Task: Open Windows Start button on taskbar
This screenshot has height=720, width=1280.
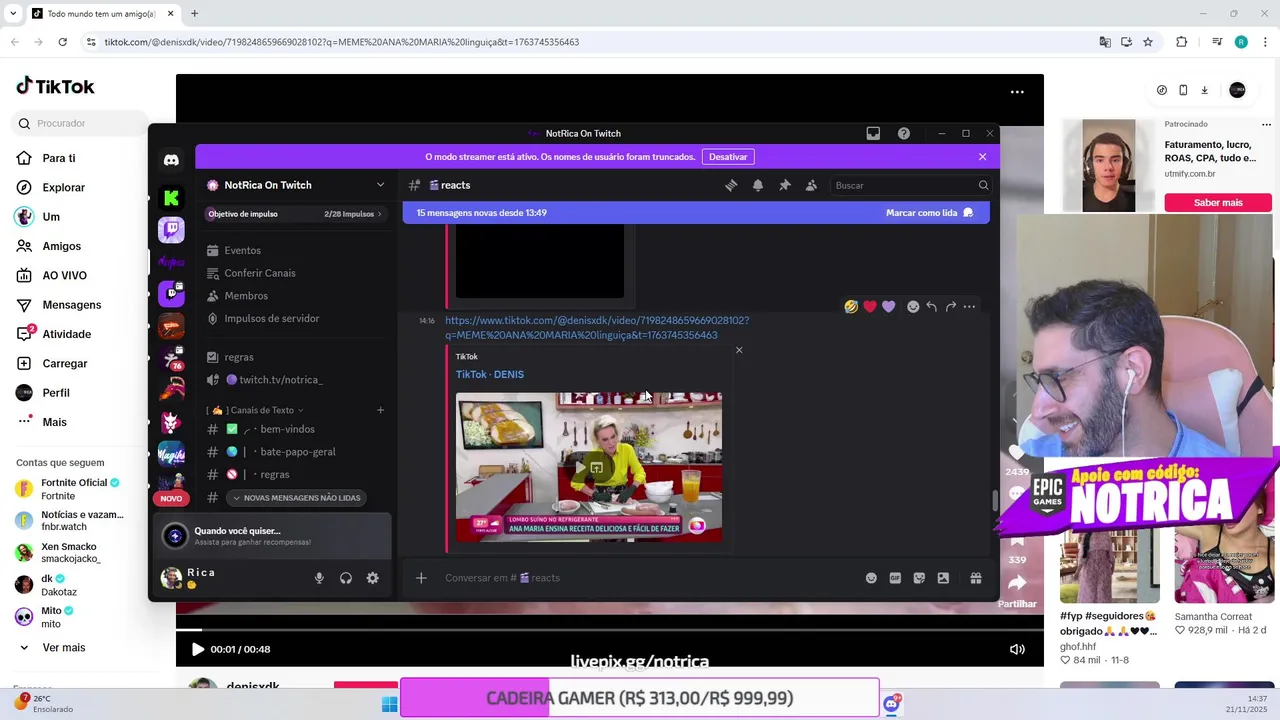Action: (389, 704)
